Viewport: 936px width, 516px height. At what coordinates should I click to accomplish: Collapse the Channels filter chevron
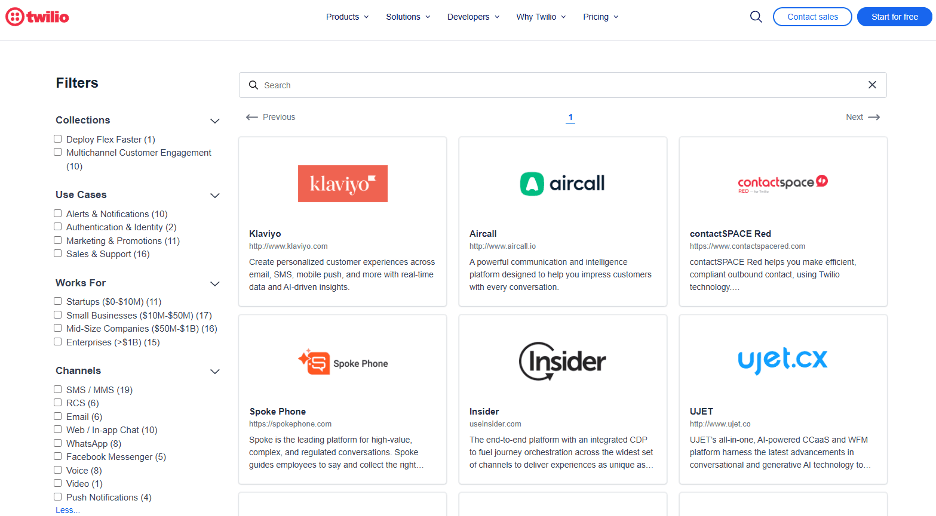[214, 372]
